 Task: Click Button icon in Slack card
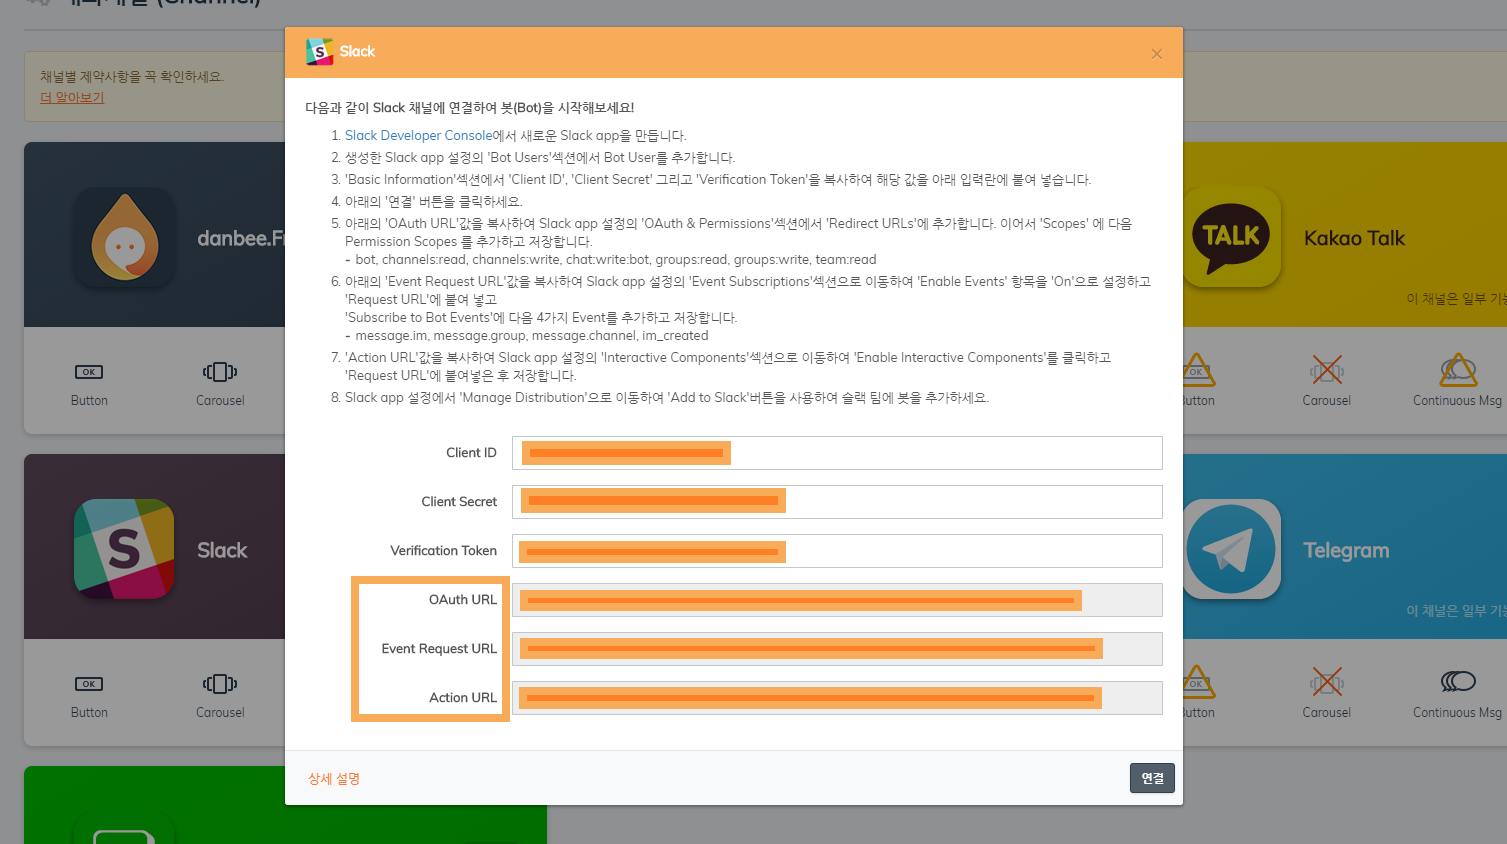(89, 684)
